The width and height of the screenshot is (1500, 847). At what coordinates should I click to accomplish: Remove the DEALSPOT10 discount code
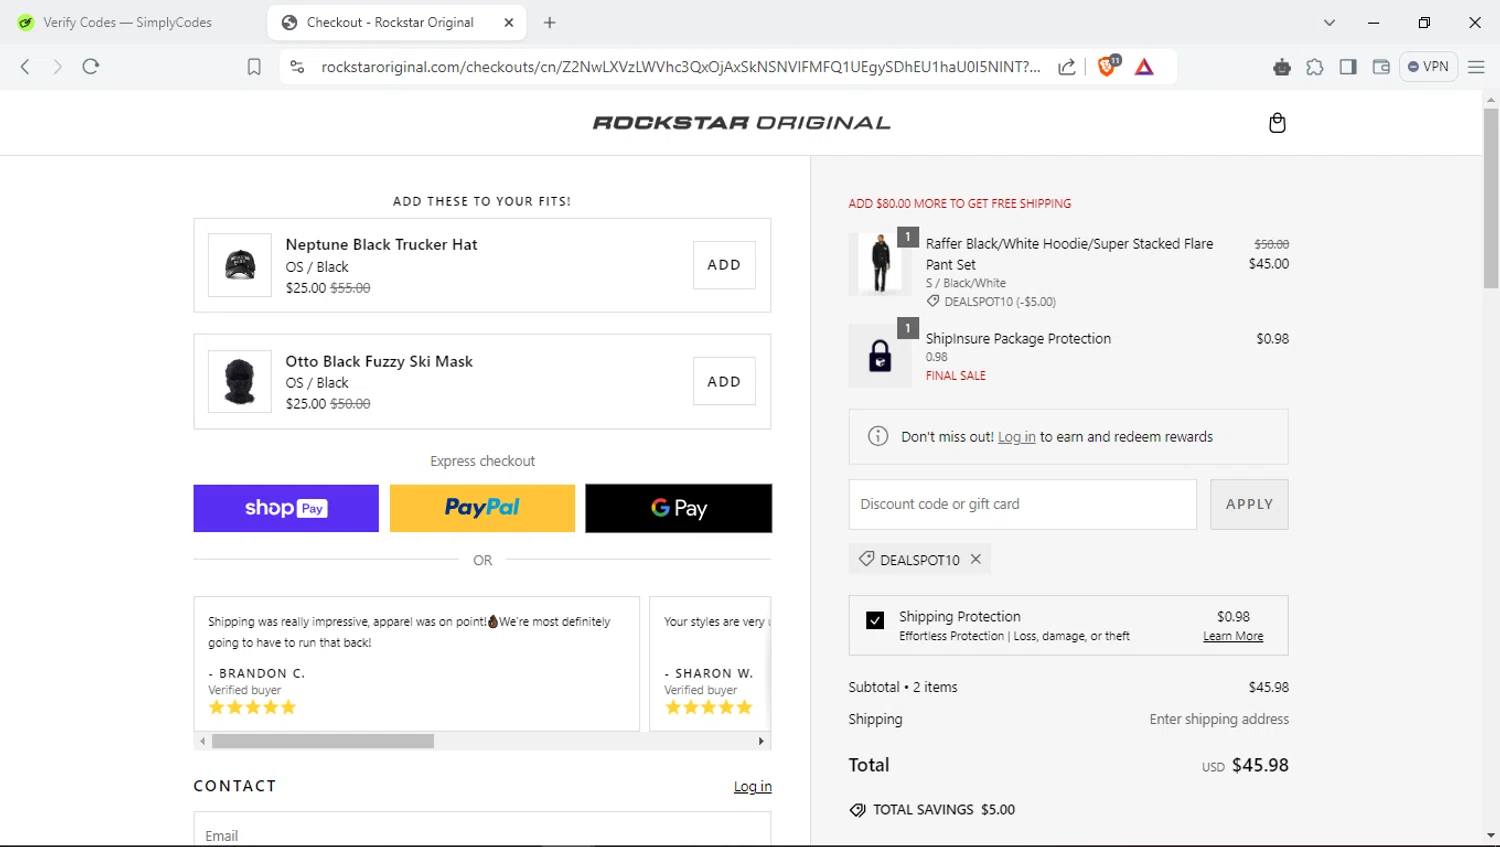[x=976, y=559]
